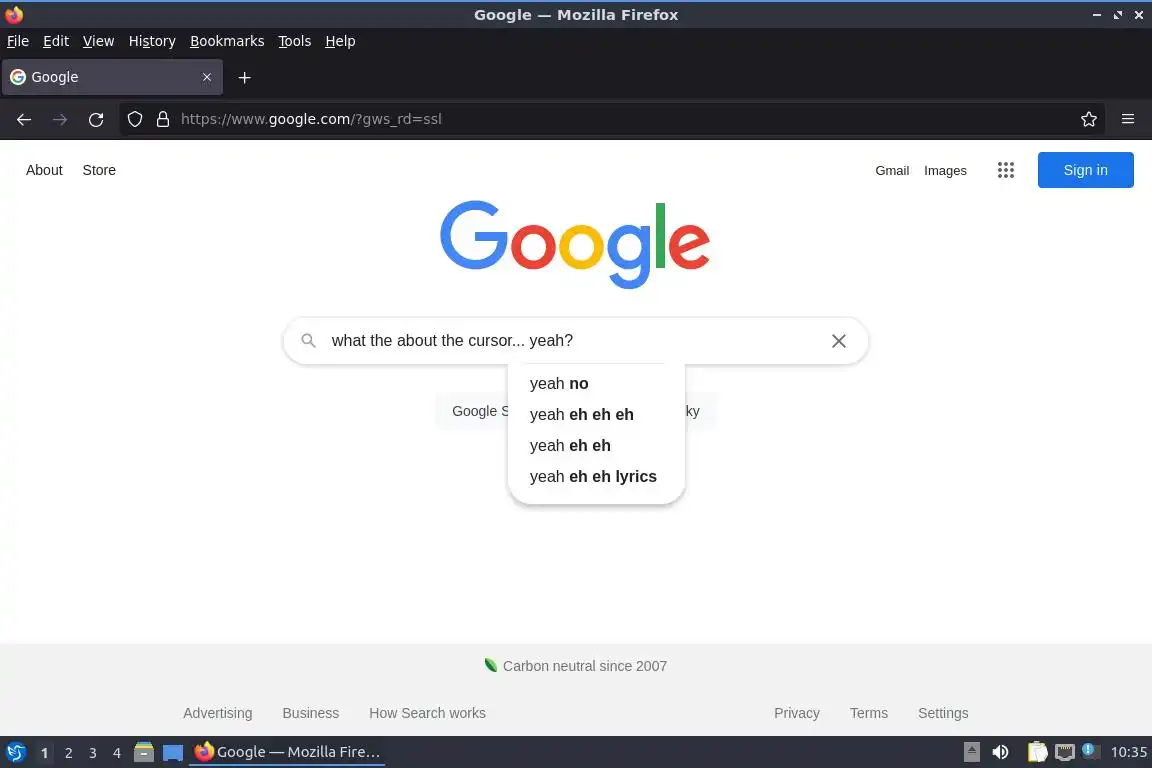1152x768 pixels.
Task: Choose the "yeah eh eh lyrics" suggestion
Action: click(596, 476)
